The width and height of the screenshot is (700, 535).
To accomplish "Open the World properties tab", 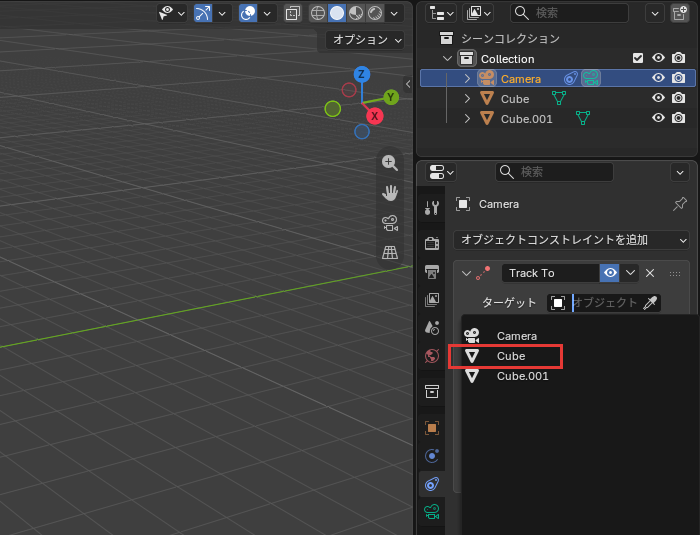I will (x=432, y=356).
